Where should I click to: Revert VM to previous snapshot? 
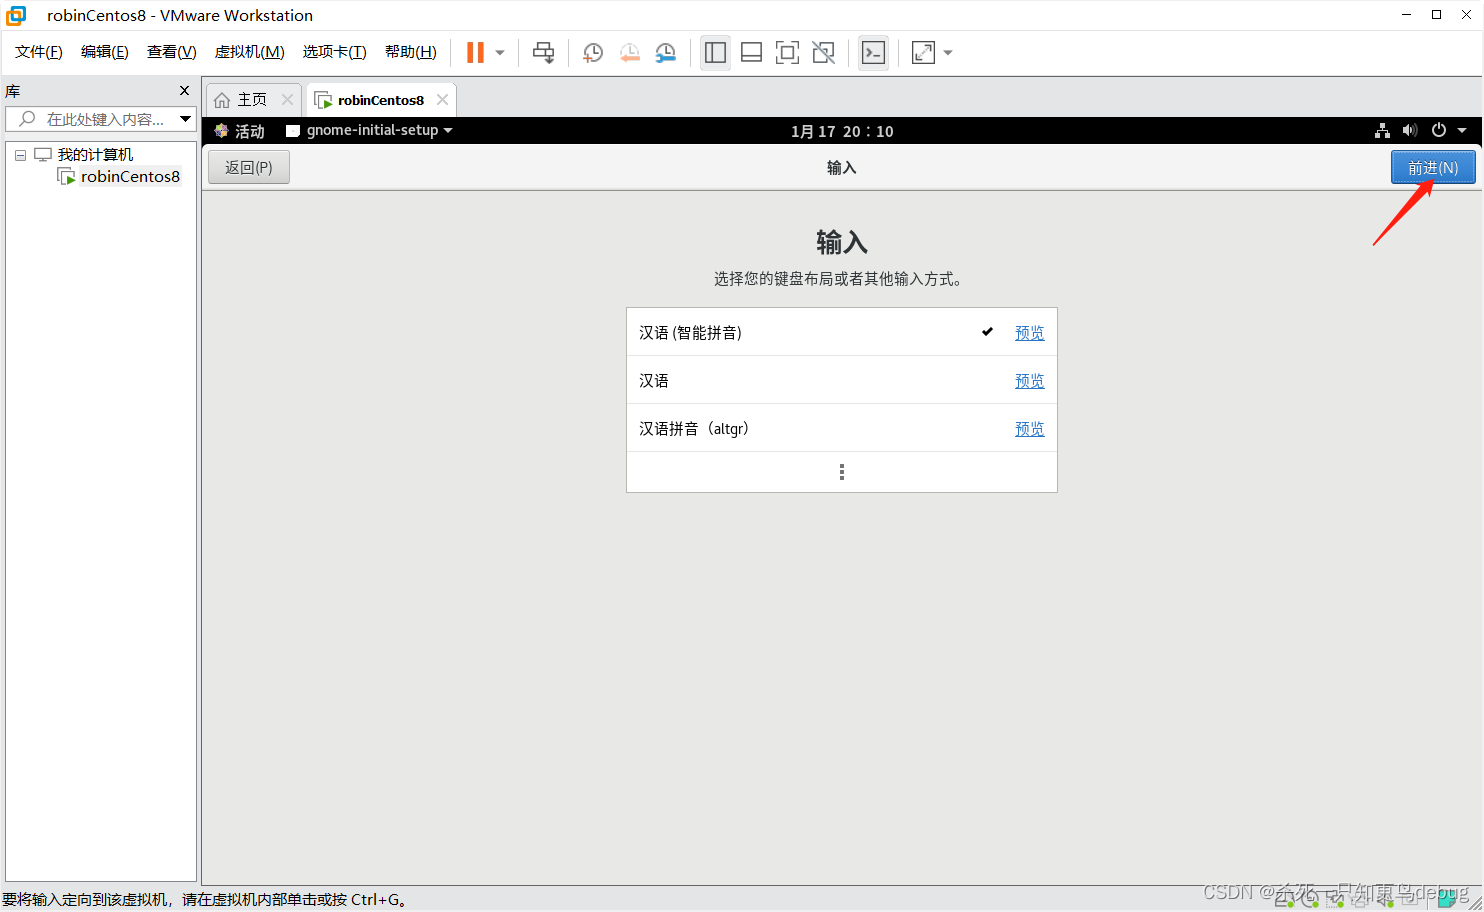pyautogui.click(x=629, y=53)
